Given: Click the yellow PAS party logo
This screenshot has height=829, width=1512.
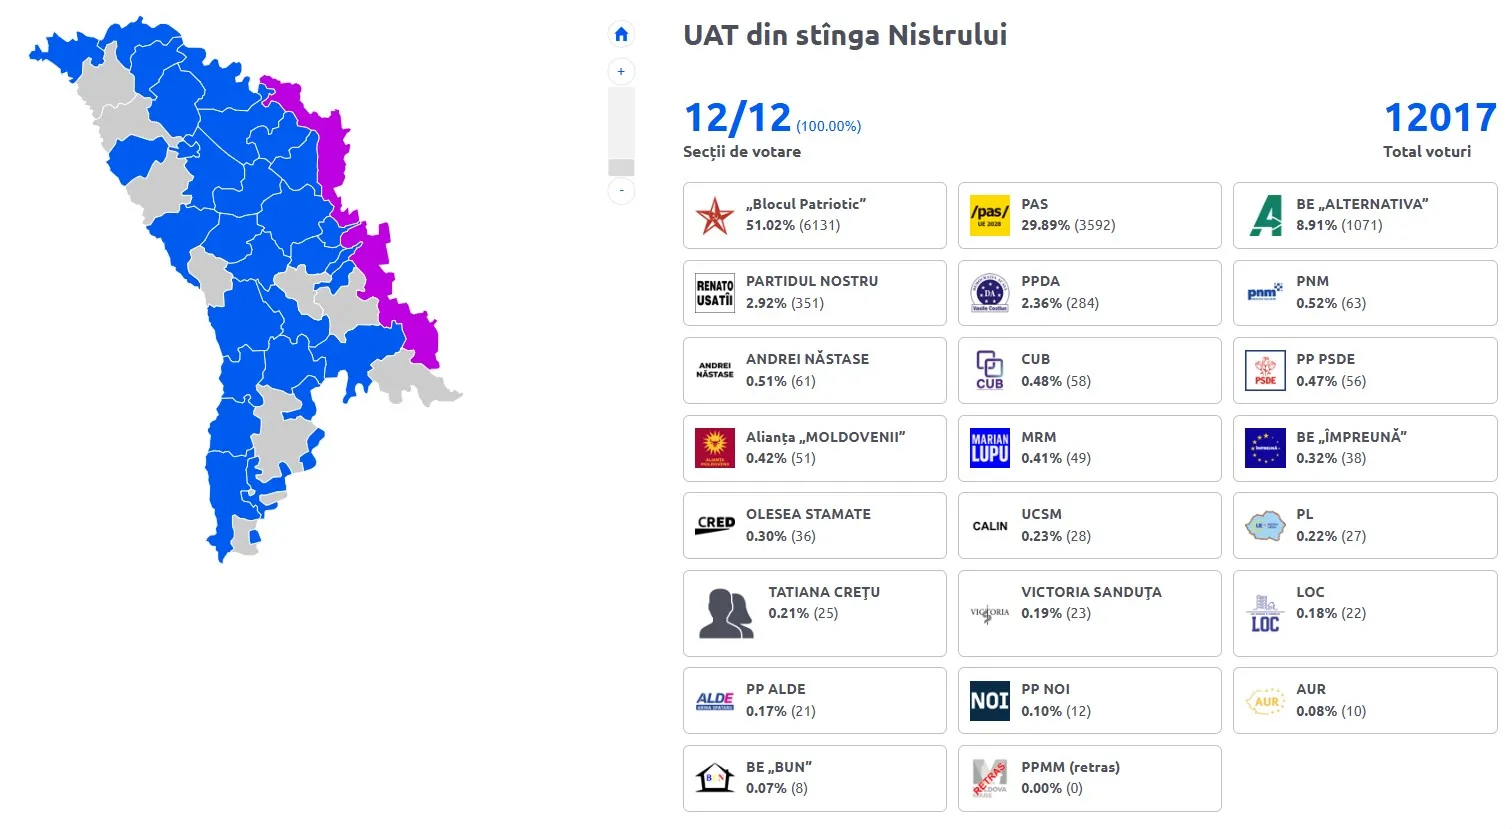Looking at the screenshot, I should (990, 215).
